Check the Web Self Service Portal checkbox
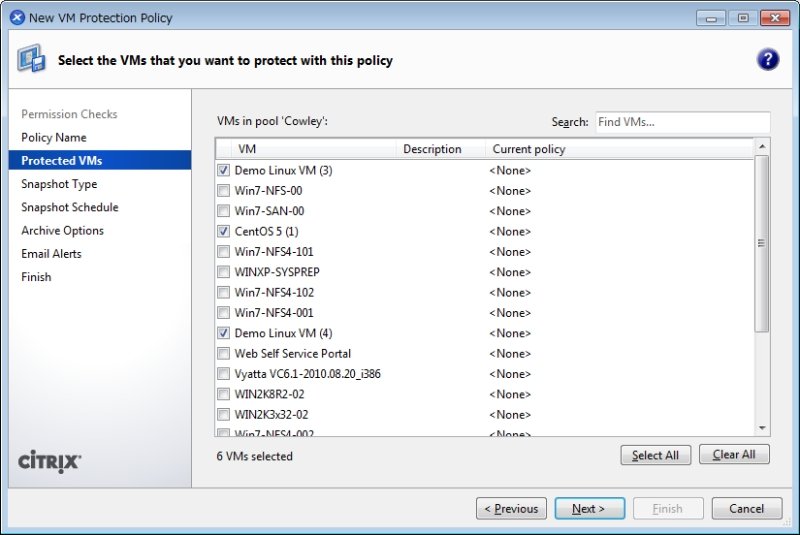Viewport: 800px width, 535px height. click(x=223, y=354)
